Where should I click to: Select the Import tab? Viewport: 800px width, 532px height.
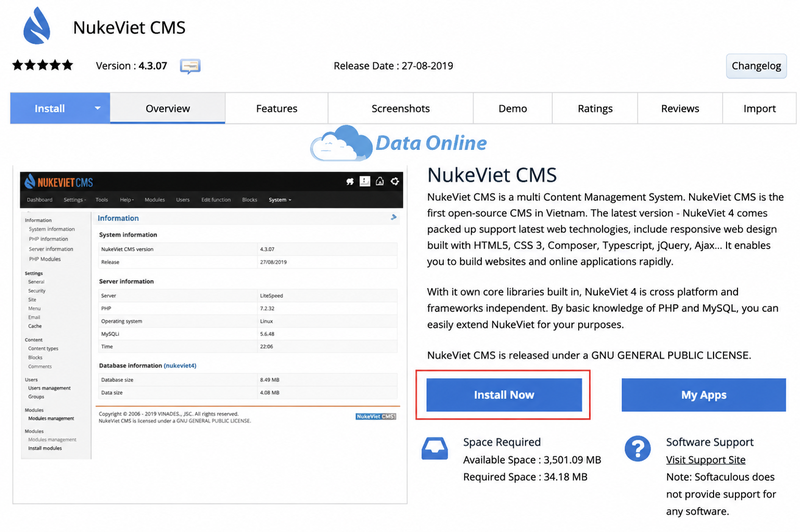pos(759,108)
